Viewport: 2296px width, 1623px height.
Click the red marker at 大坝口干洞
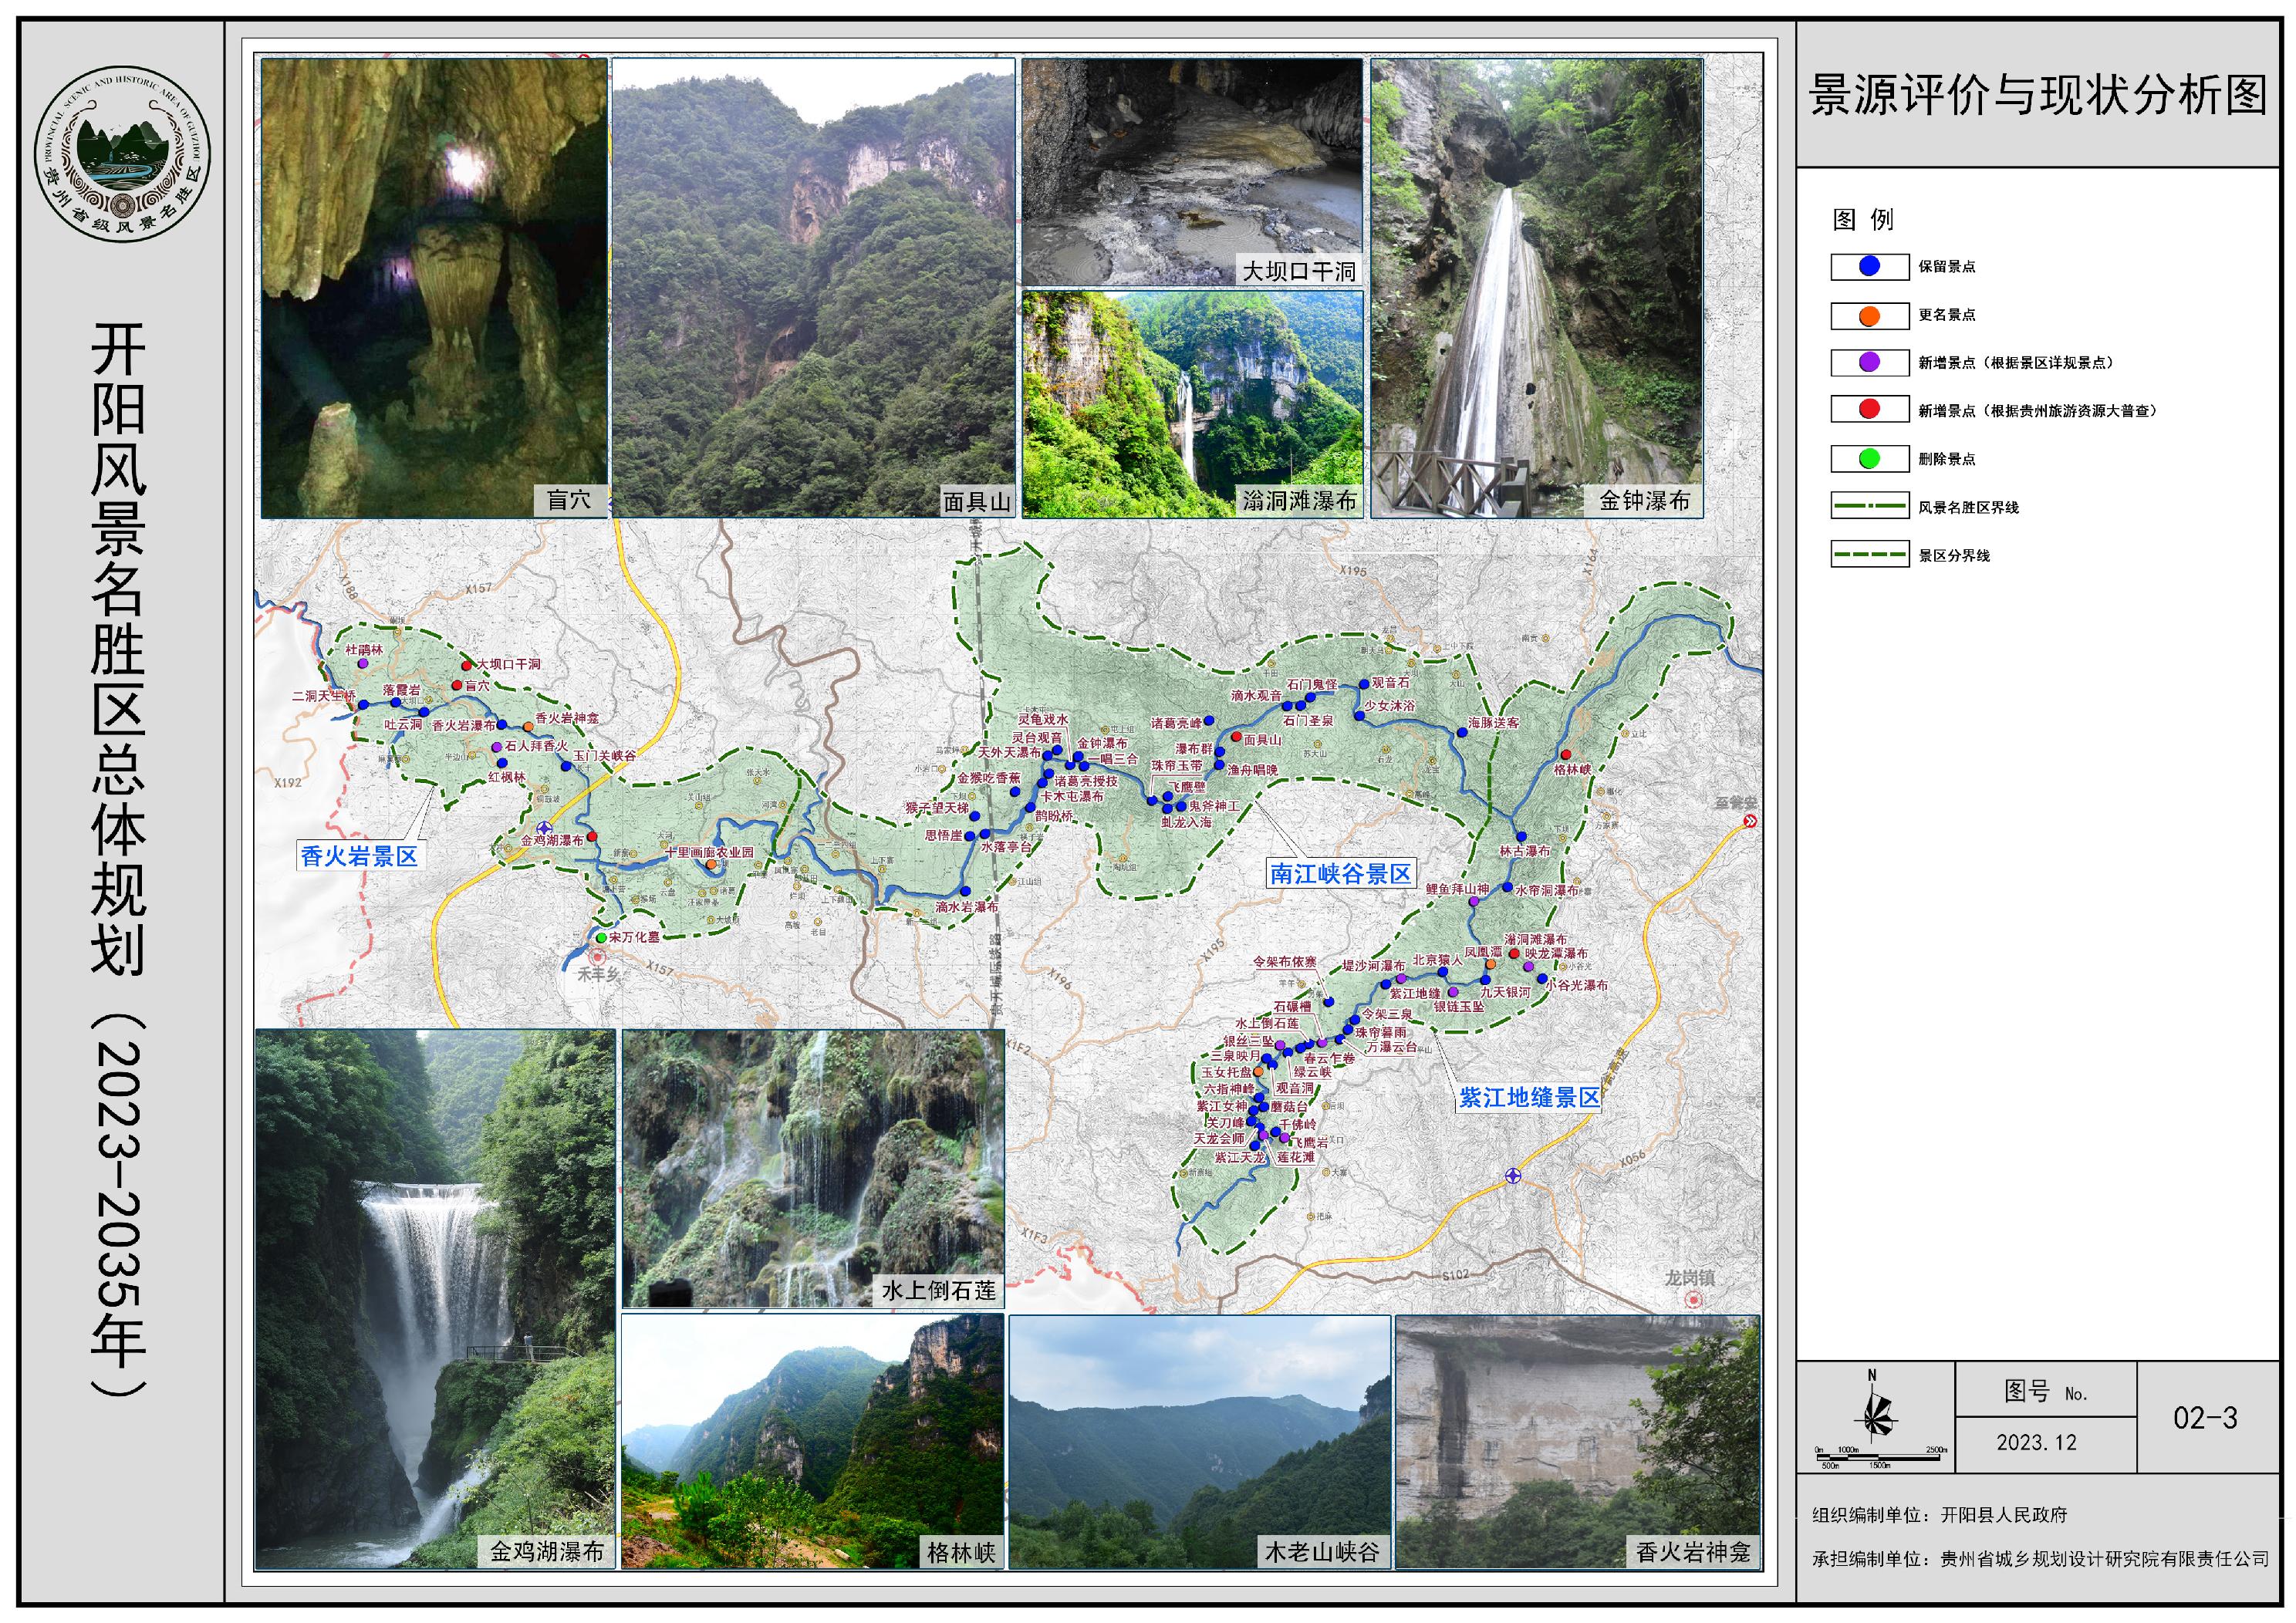click(x=466, y=665)
